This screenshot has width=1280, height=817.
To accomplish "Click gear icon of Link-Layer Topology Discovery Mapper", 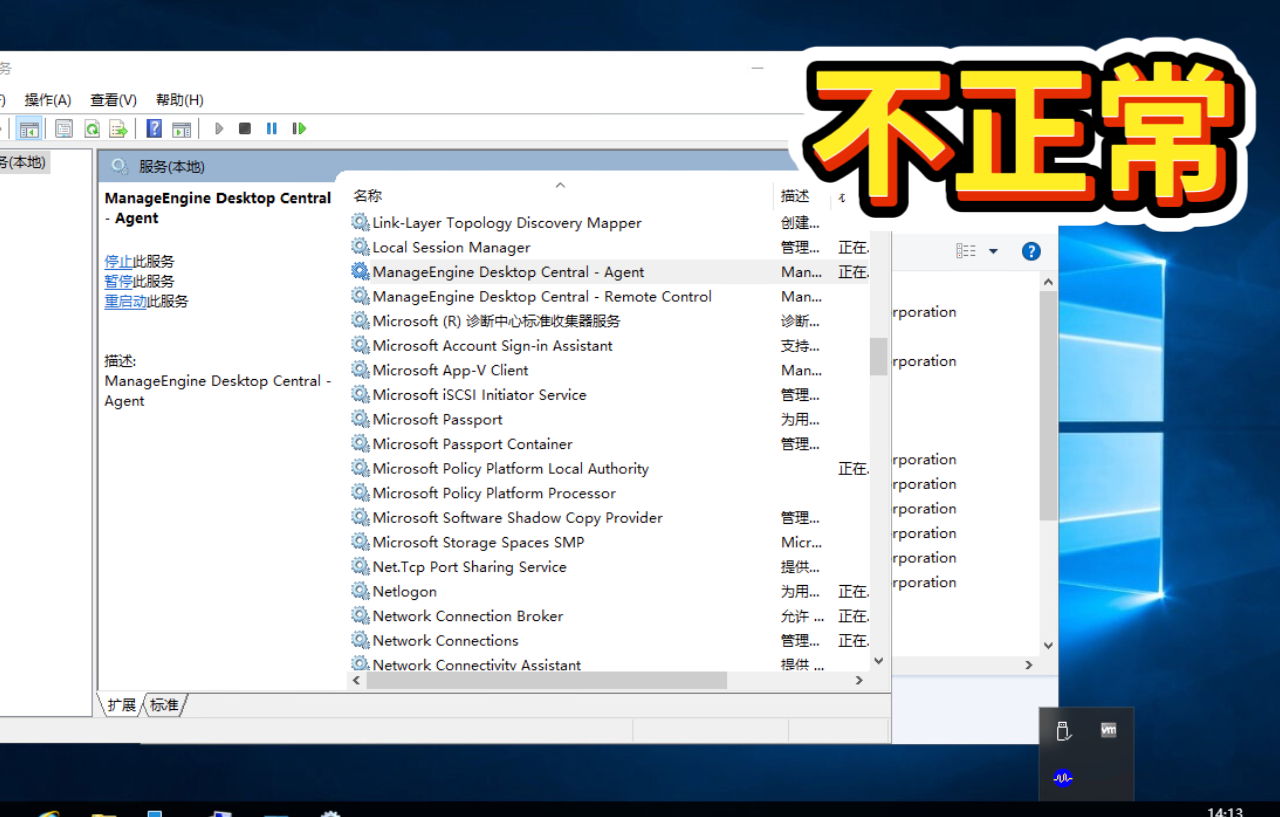I will pos(360,222).
